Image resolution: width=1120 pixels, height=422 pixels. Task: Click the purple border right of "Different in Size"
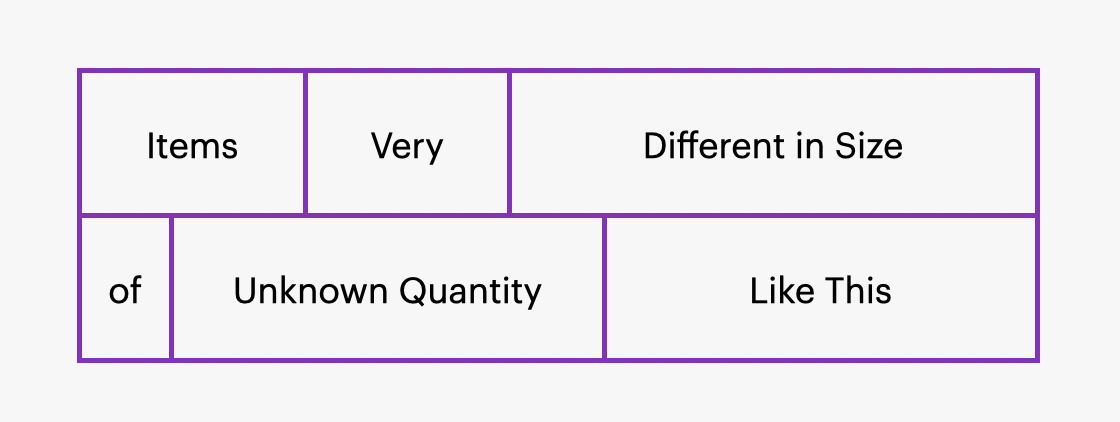coord(1037,143)
